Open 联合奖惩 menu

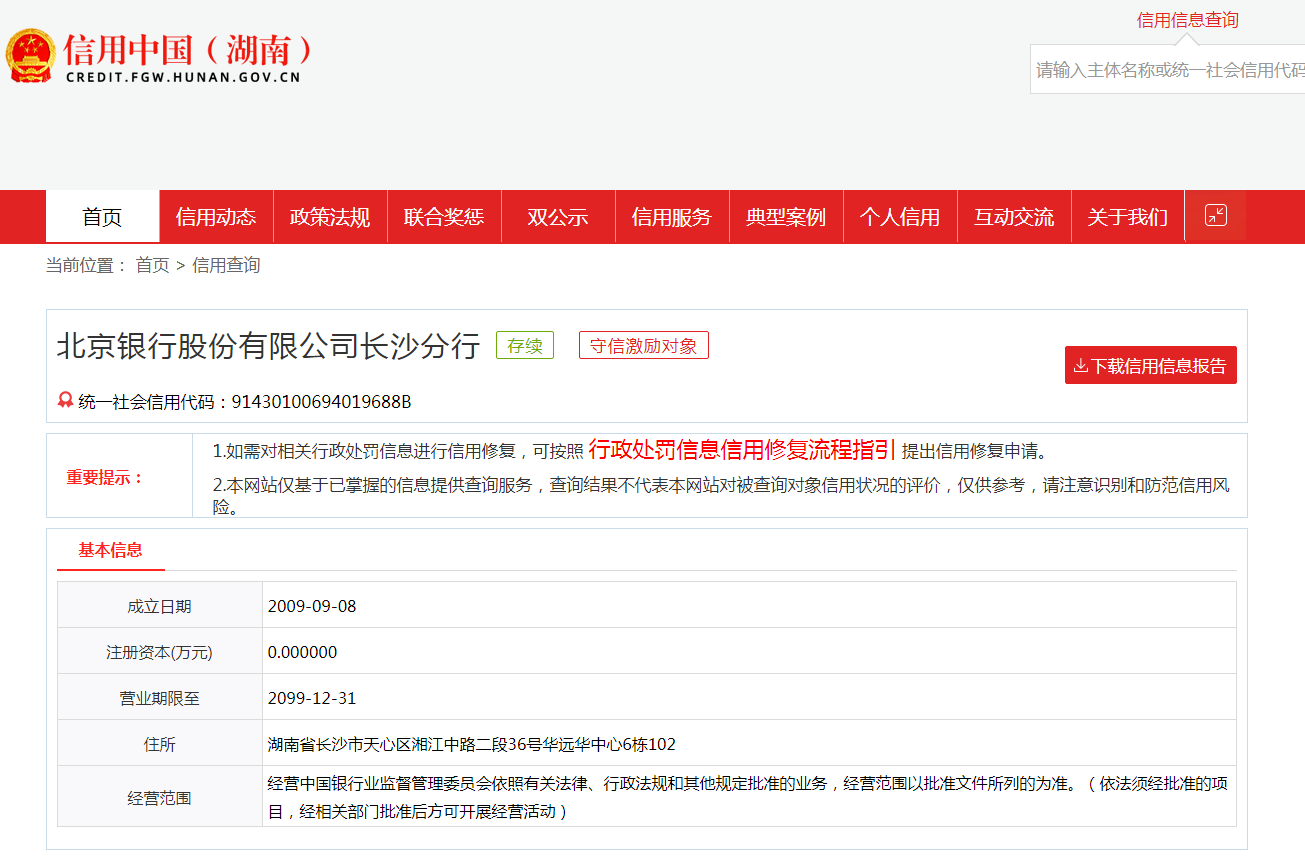(444, 217)
